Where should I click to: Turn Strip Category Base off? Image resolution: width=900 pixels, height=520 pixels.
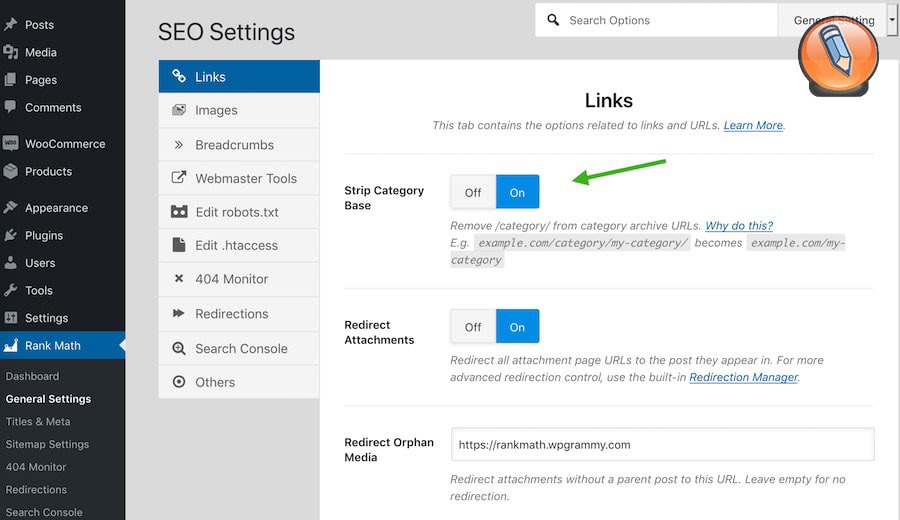click(x=473, y=192)
